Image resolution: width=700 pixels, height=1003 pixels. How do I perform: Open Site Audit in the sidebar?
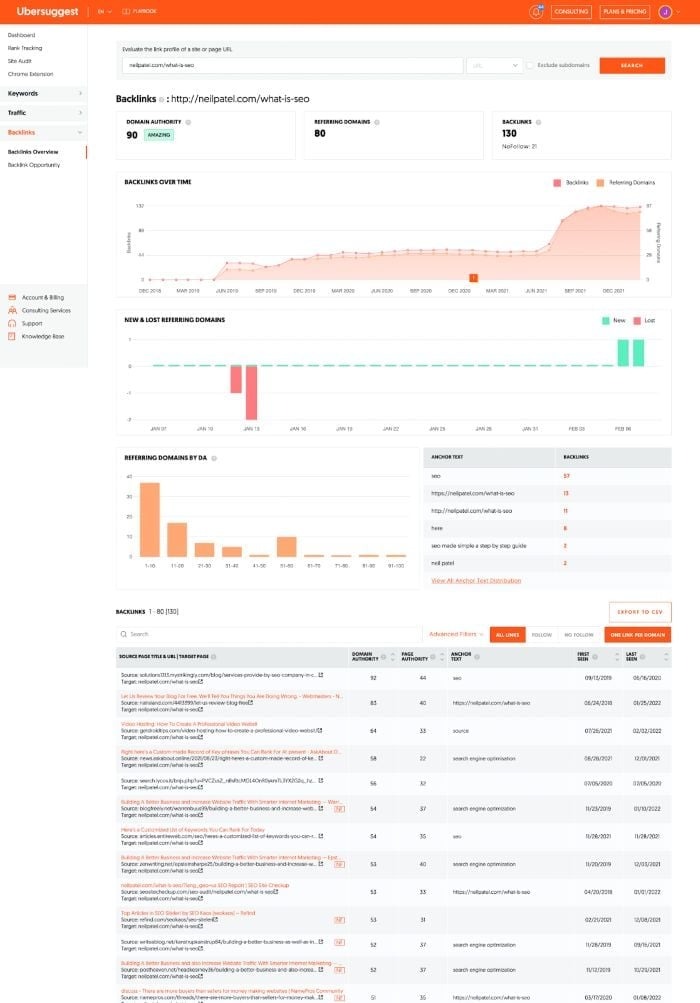point(20,61)
